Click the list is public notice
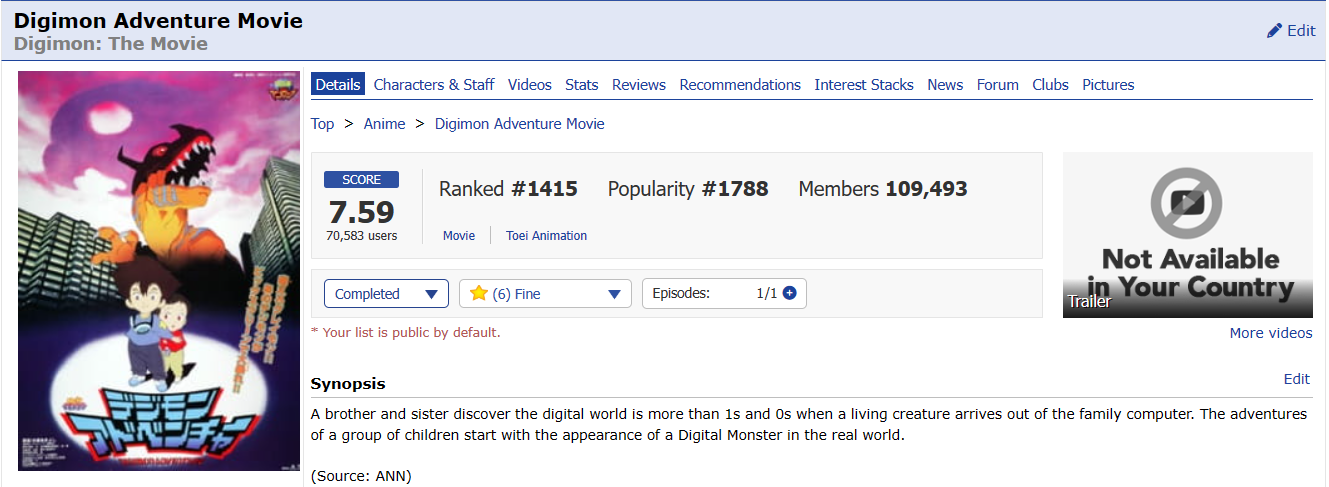Image resolution: width=1329 pixels, height=487 pixels. pos(405,332)
